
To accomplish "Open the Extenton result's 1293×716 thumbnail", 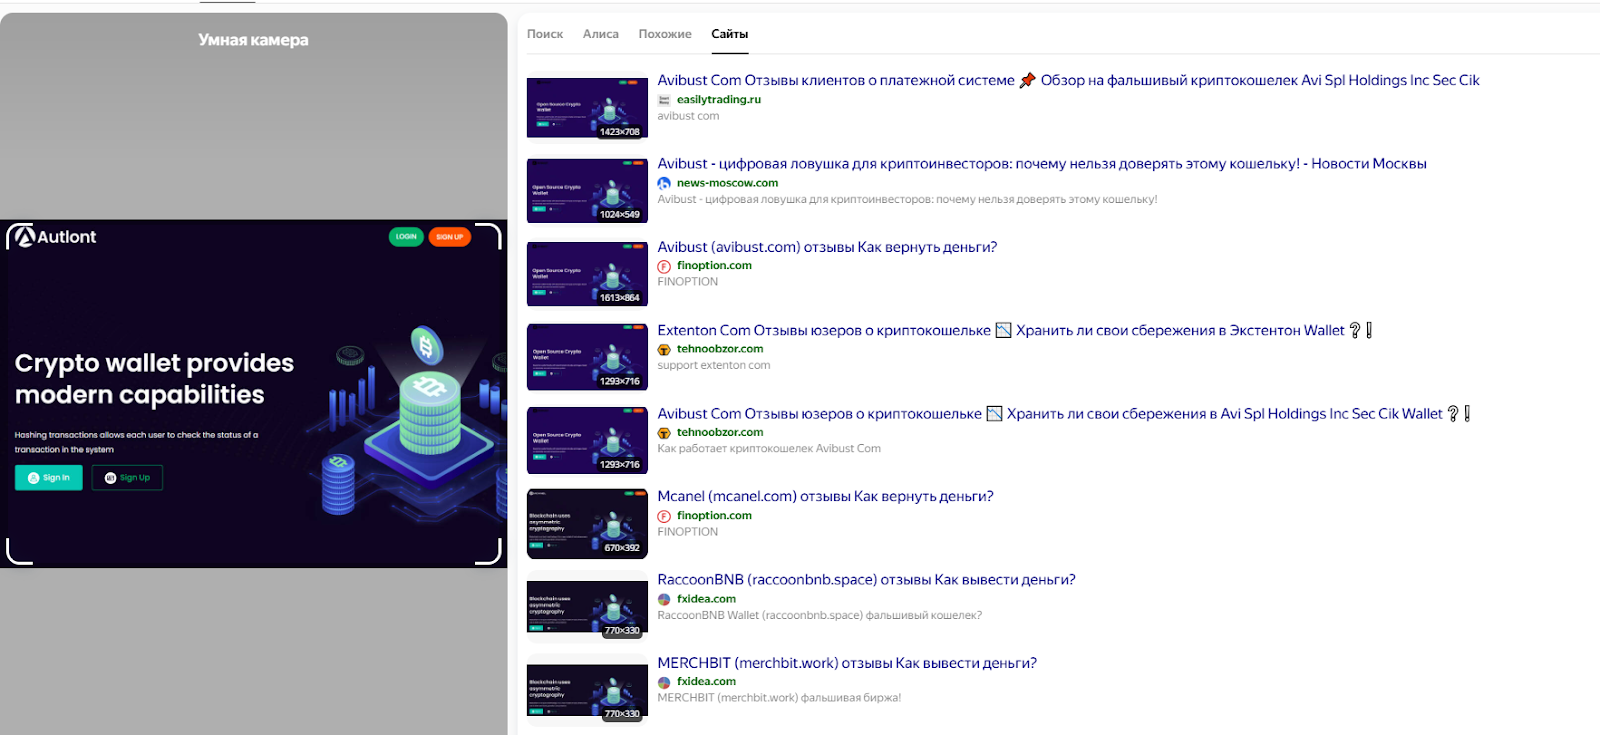I will (x=587, y=356).
